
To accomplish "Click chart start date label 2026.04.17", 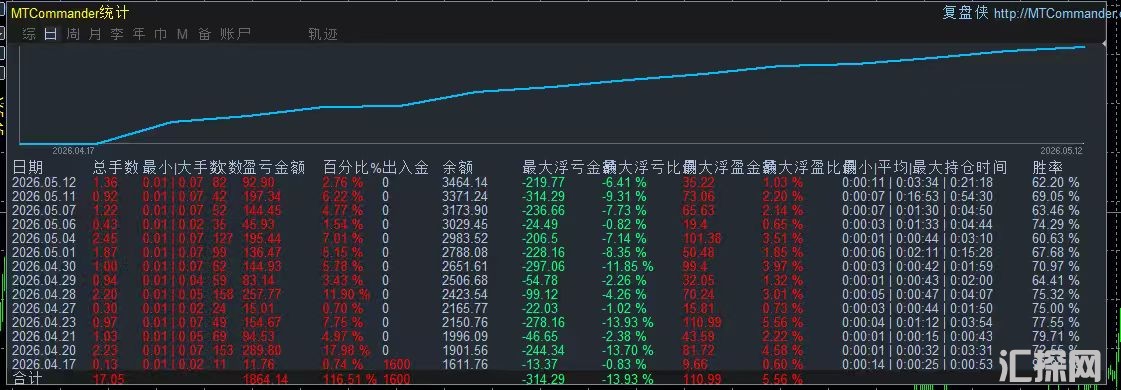I will [74, 151].
